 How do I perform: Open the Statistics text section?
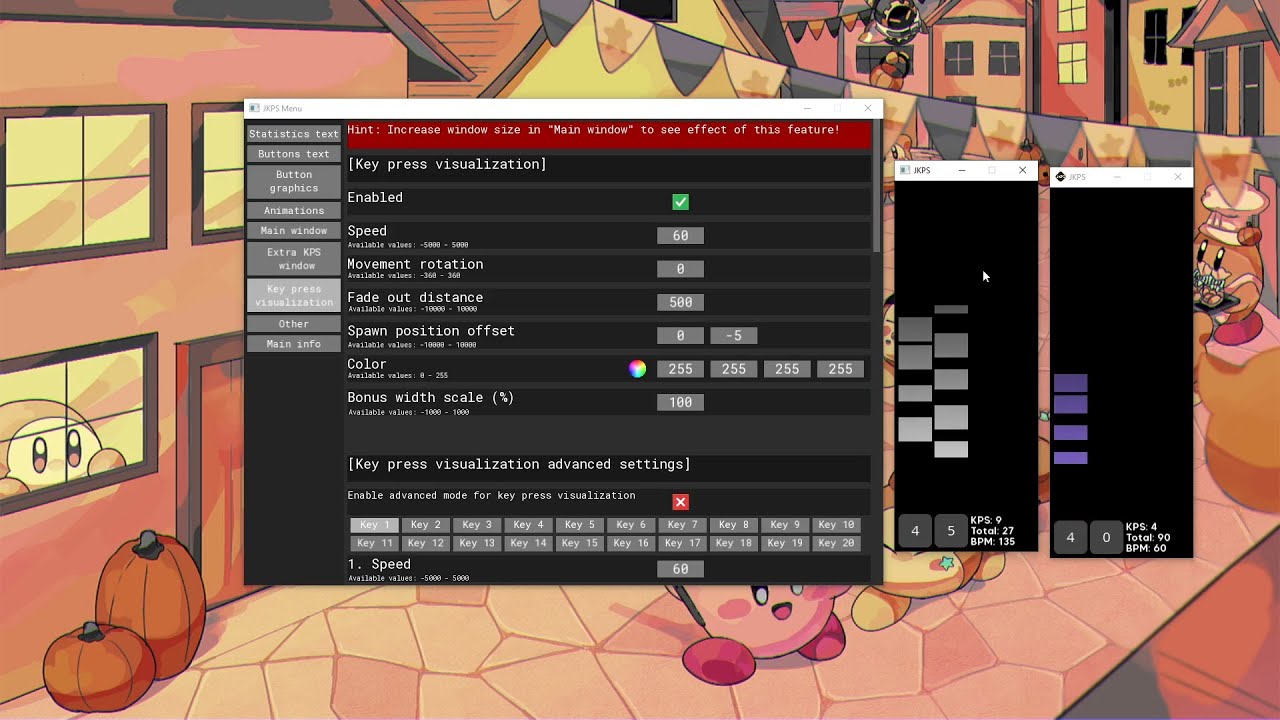coord(294,133)
